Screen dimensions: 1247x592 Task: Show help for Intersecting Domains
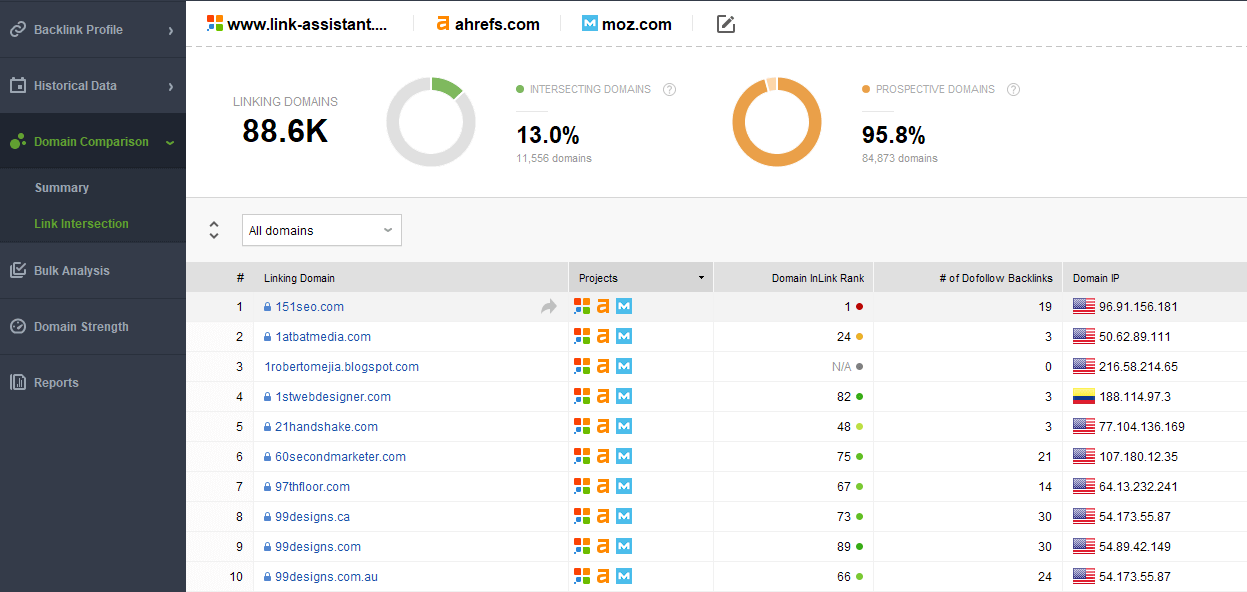pos(670,89)
